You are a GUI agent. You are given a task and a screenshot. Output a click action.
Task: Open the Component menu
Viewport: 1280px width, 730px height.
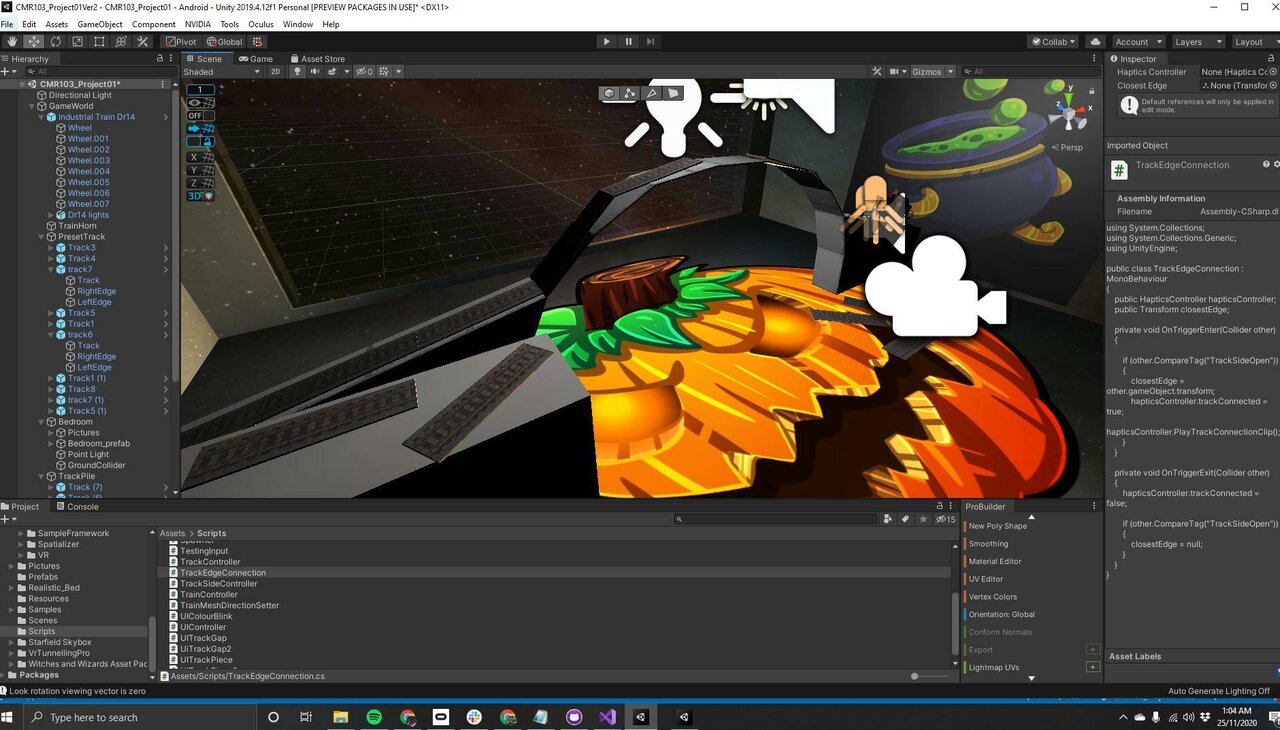pyautogui.click(x=154, y=24)
